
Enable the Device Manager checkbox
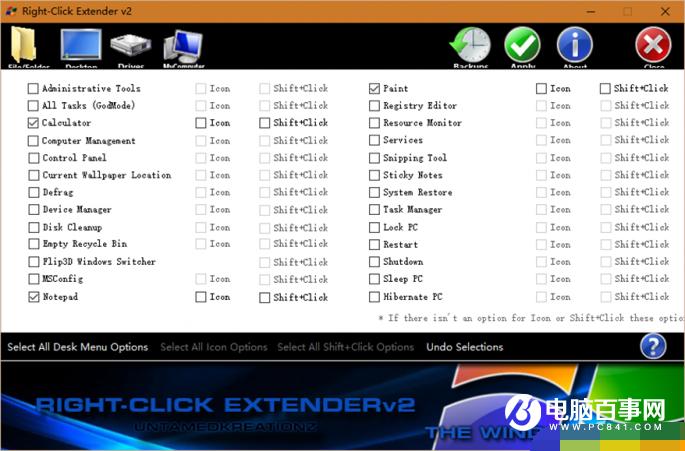[34, 210]
